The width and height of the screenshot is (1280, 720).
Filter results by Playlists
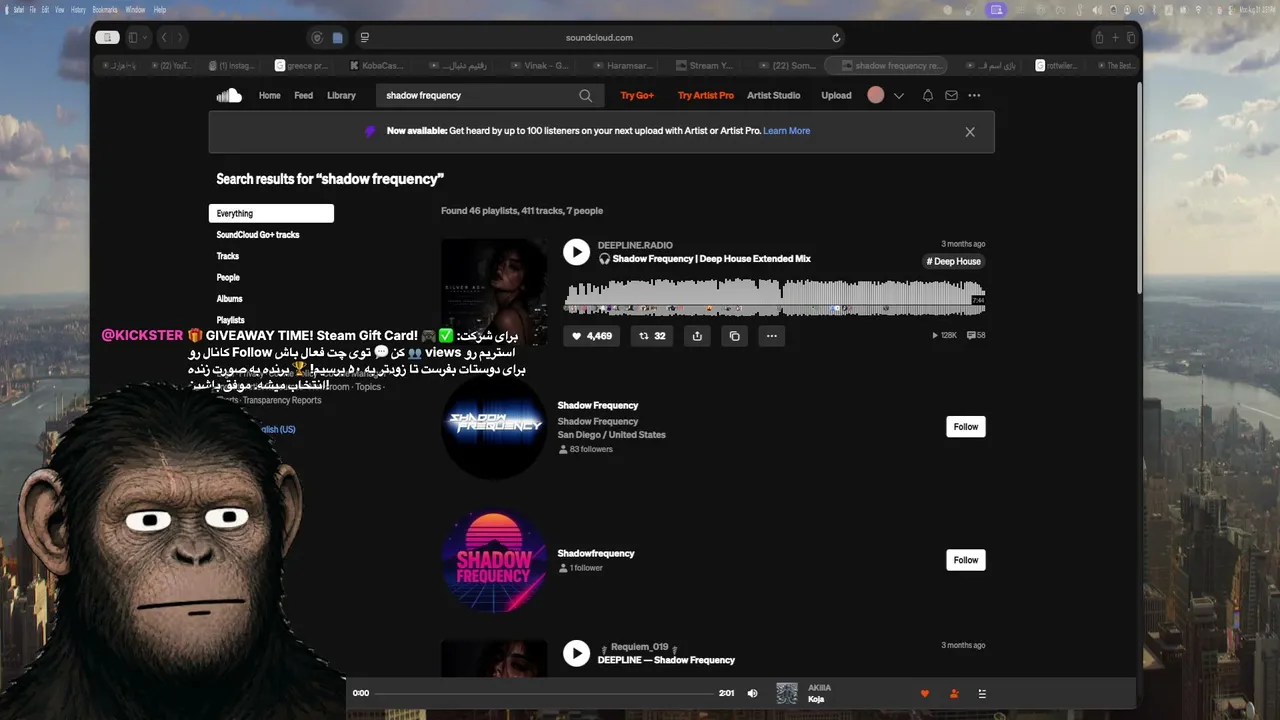coord(231,320)
